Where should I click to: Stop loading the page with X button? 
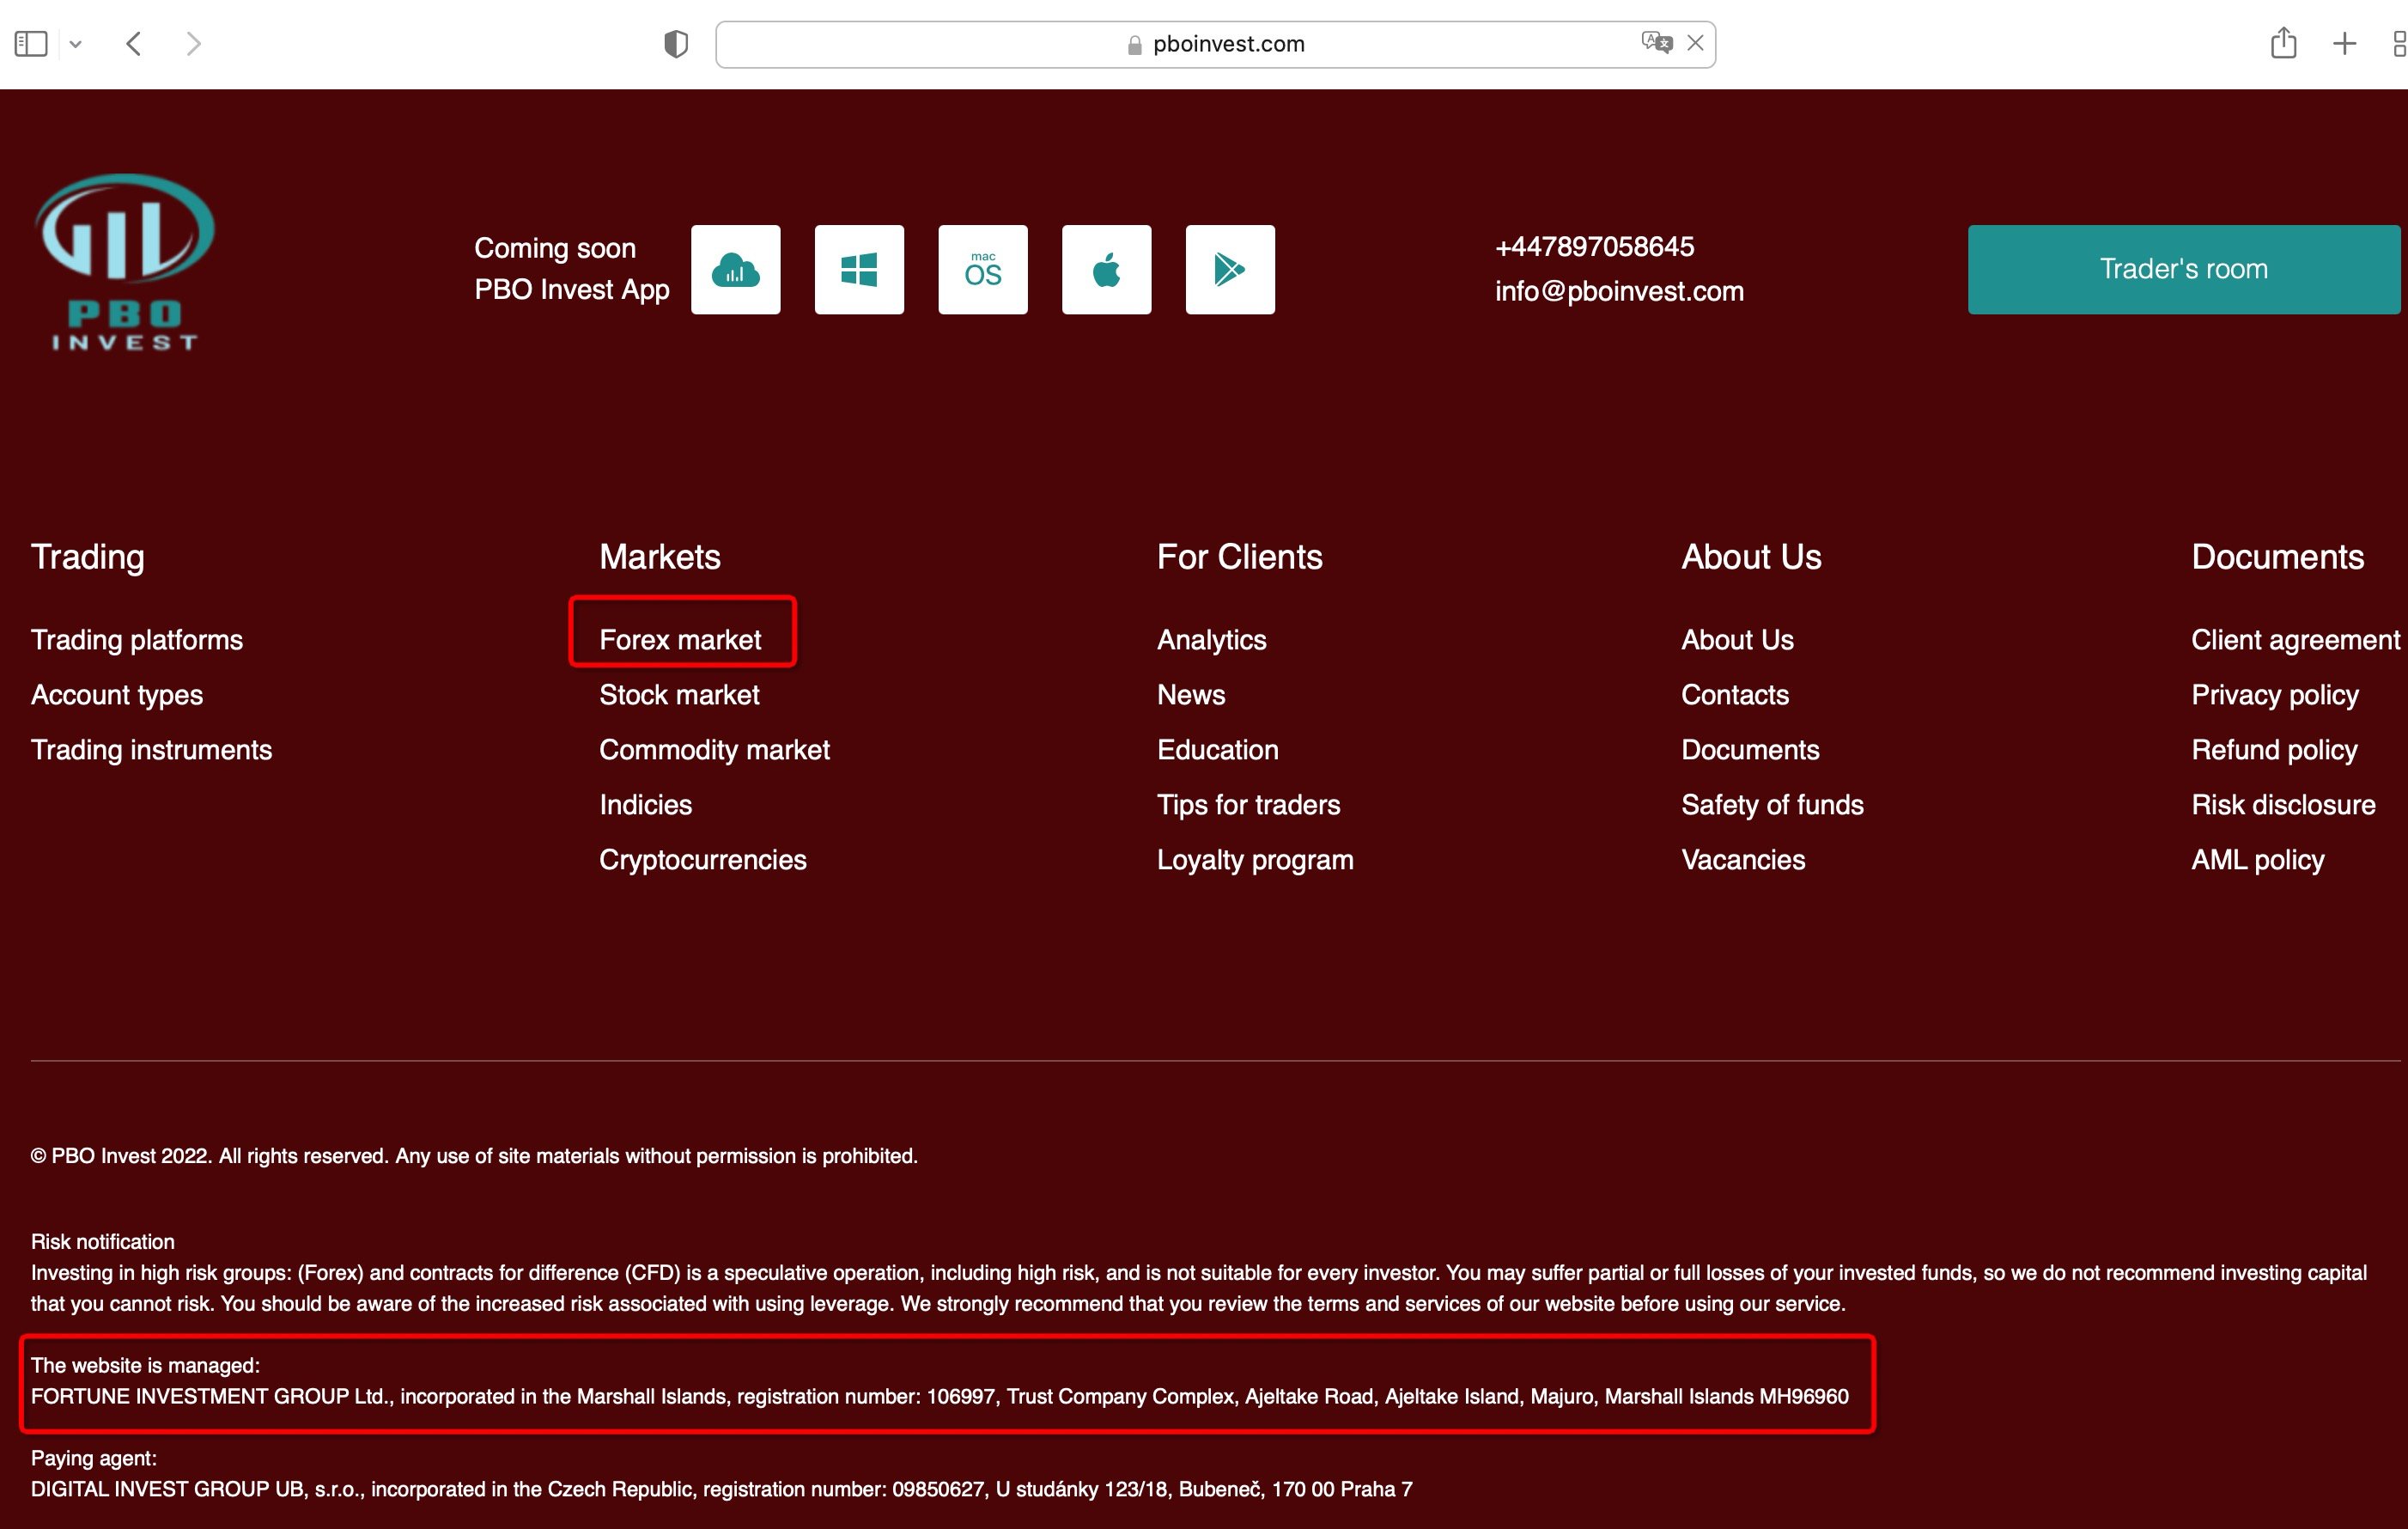1695,43
